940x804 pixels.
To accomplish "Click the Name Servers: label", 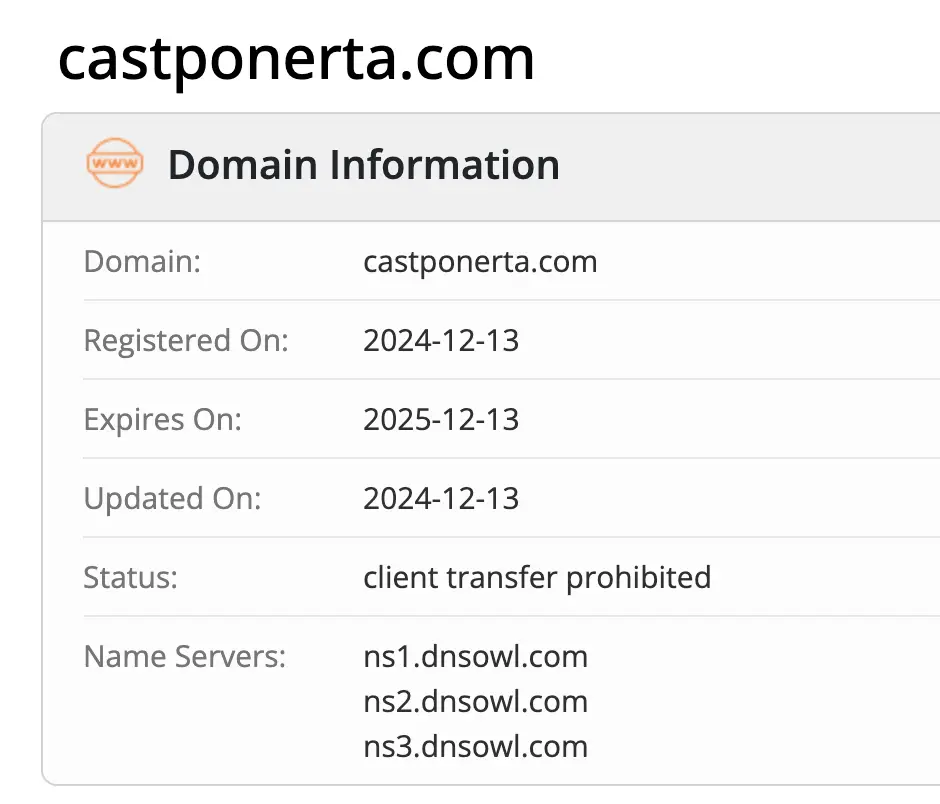I will (185, 656).
